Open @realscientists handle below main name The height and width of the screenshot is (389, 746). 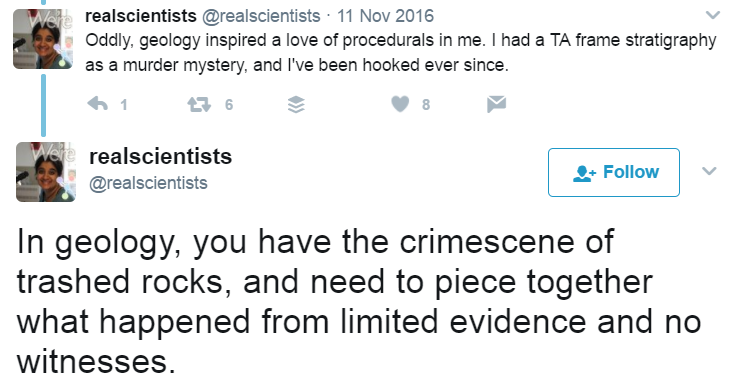click(148, 183)
